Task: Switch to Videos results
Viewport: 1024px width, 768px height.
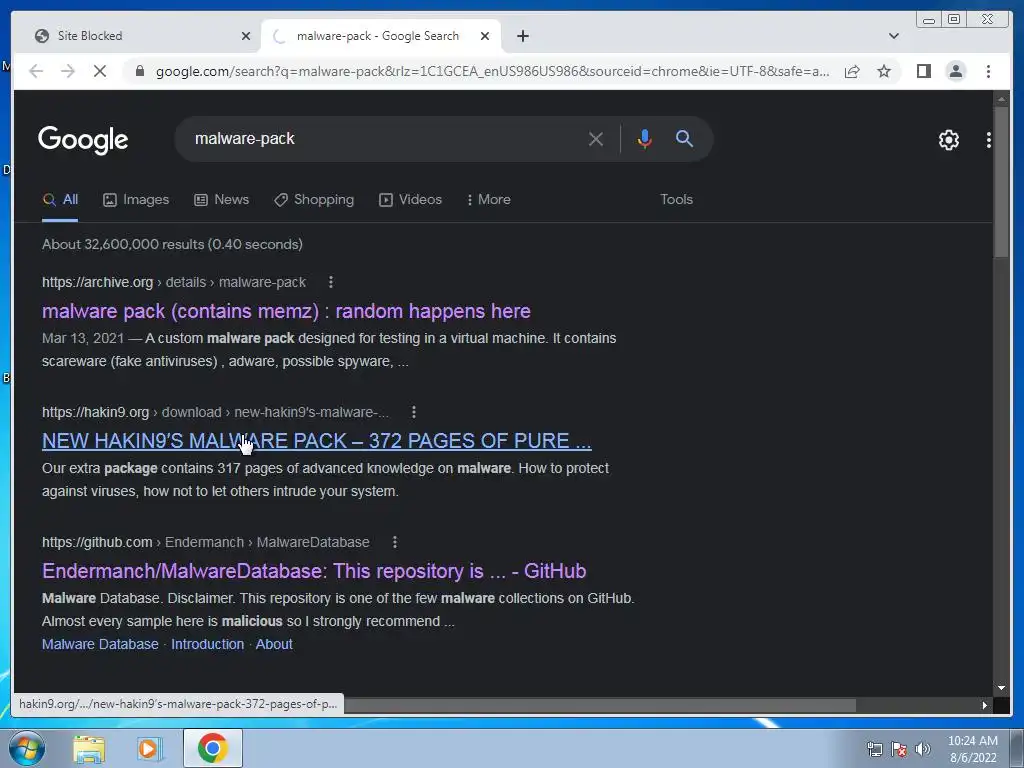Action: (x=411, y=200)
